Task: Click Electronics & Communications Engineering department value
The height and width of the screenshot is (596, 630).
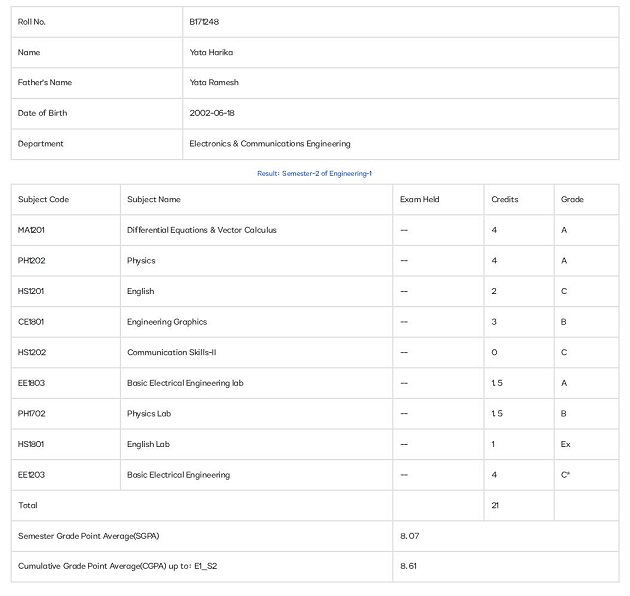Action: (x=270, y=143)
